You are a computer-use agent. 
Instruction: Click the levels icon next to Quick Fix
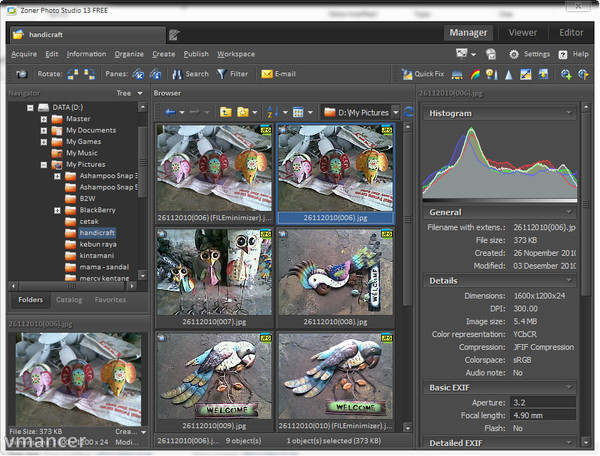pos(457,74)
